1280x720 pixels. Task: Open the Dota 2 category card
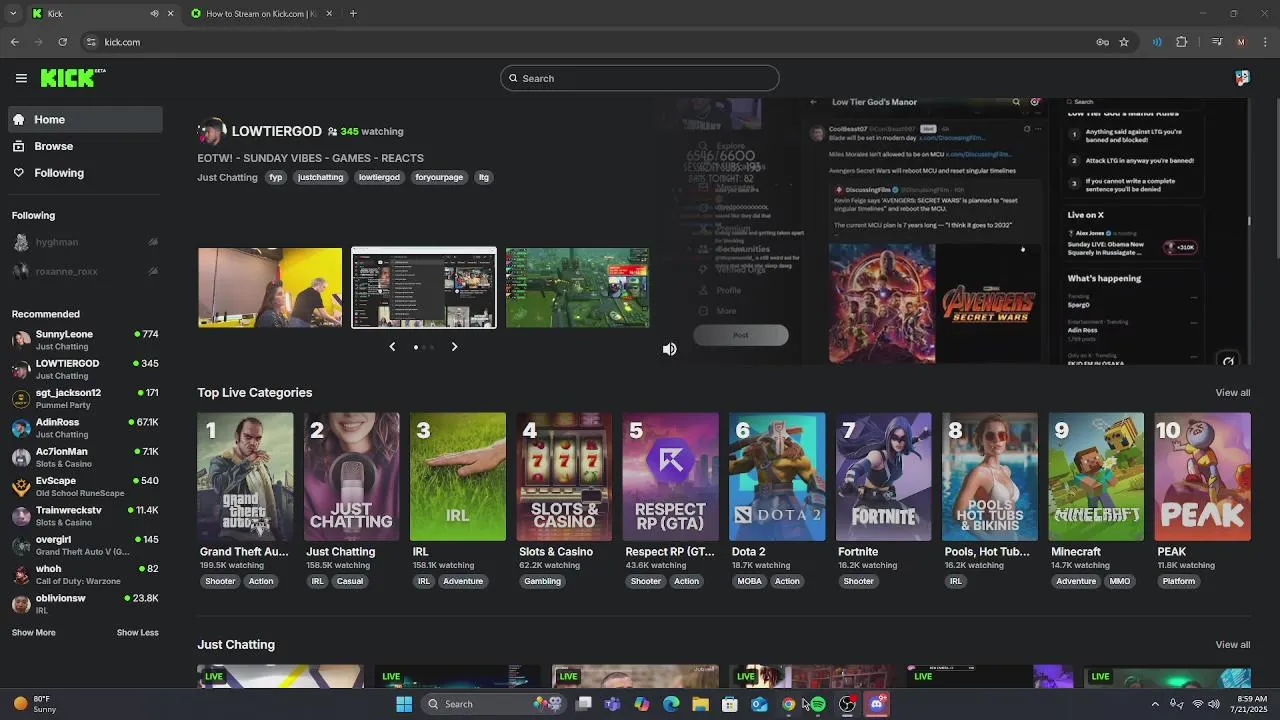[777, 477]
